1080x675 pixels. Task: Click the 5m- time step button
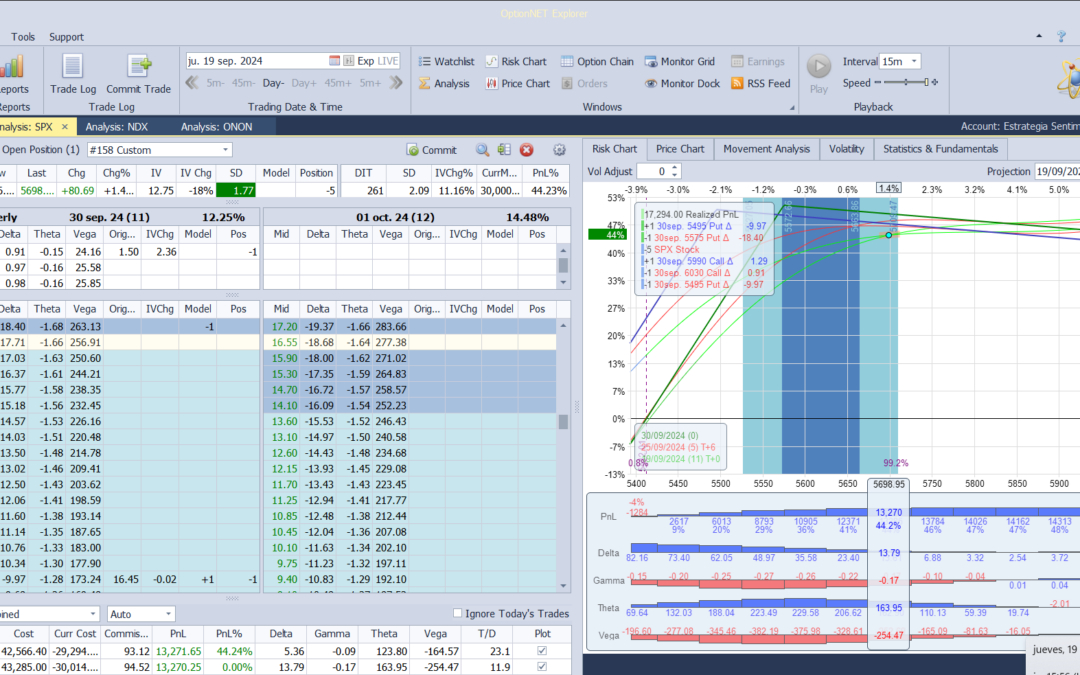pyautogui.click(x=216, y=83)
